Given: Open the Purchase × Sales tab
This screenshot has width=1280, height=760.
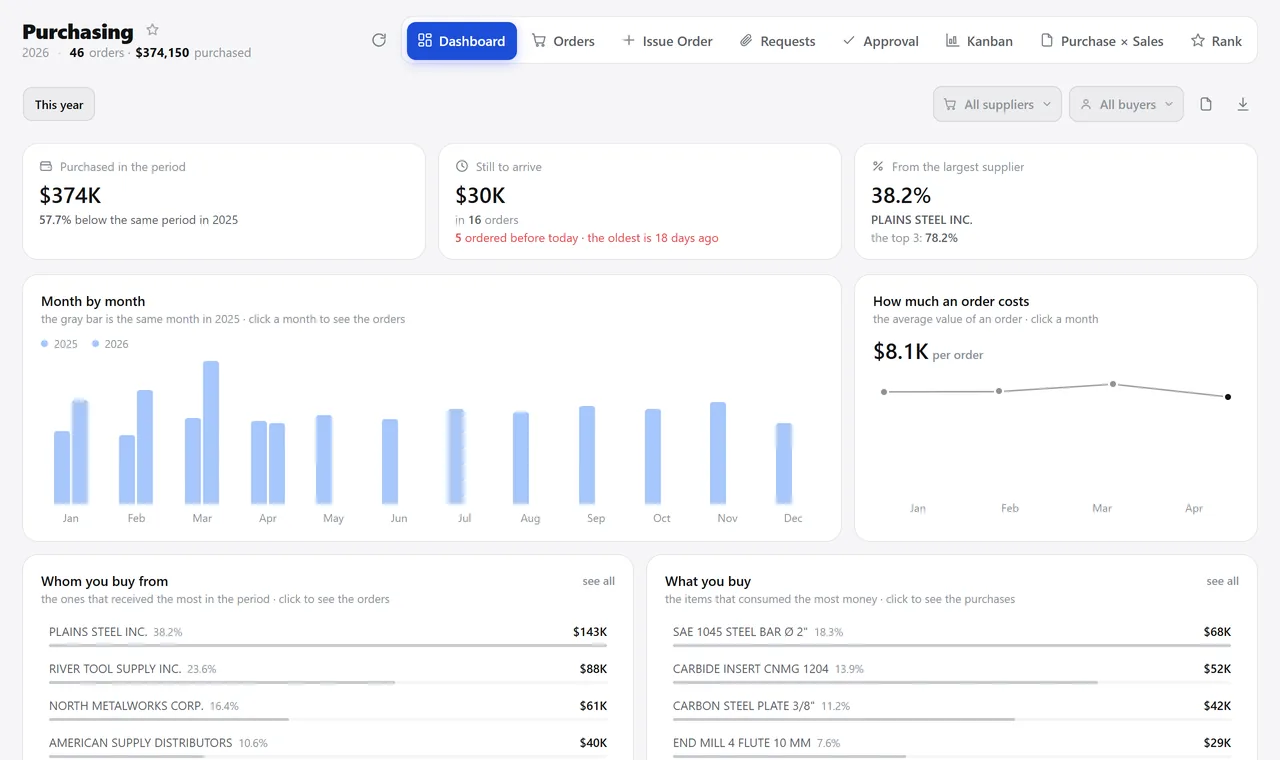Looking at the screenshot, I should (1102, 41).
